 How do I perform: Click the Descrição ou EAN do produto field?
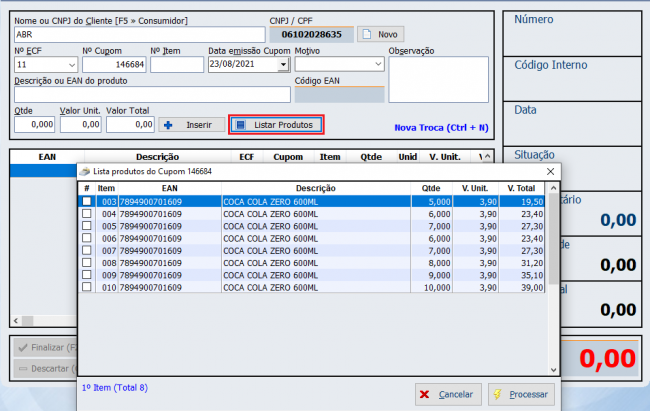(x=152, y=95)
